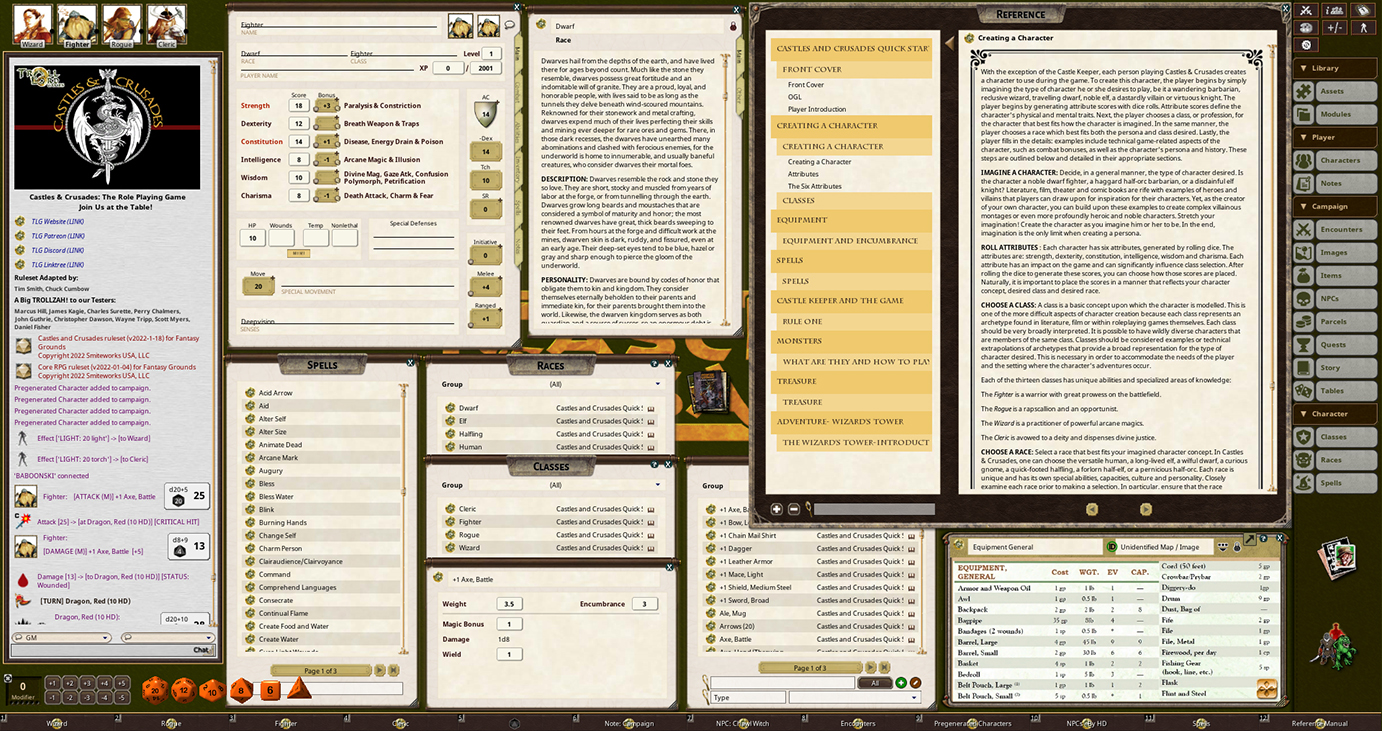The width and height of the screenshot is (1382, 731).
Task: Open the modifiers plus-minus icon
Action: [1334, 27]
